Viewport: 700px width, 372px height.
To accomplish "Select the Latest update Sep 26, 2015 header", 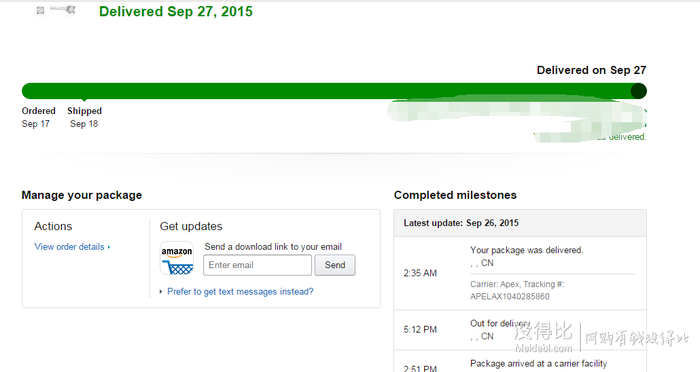I will [x=520, y=223].
